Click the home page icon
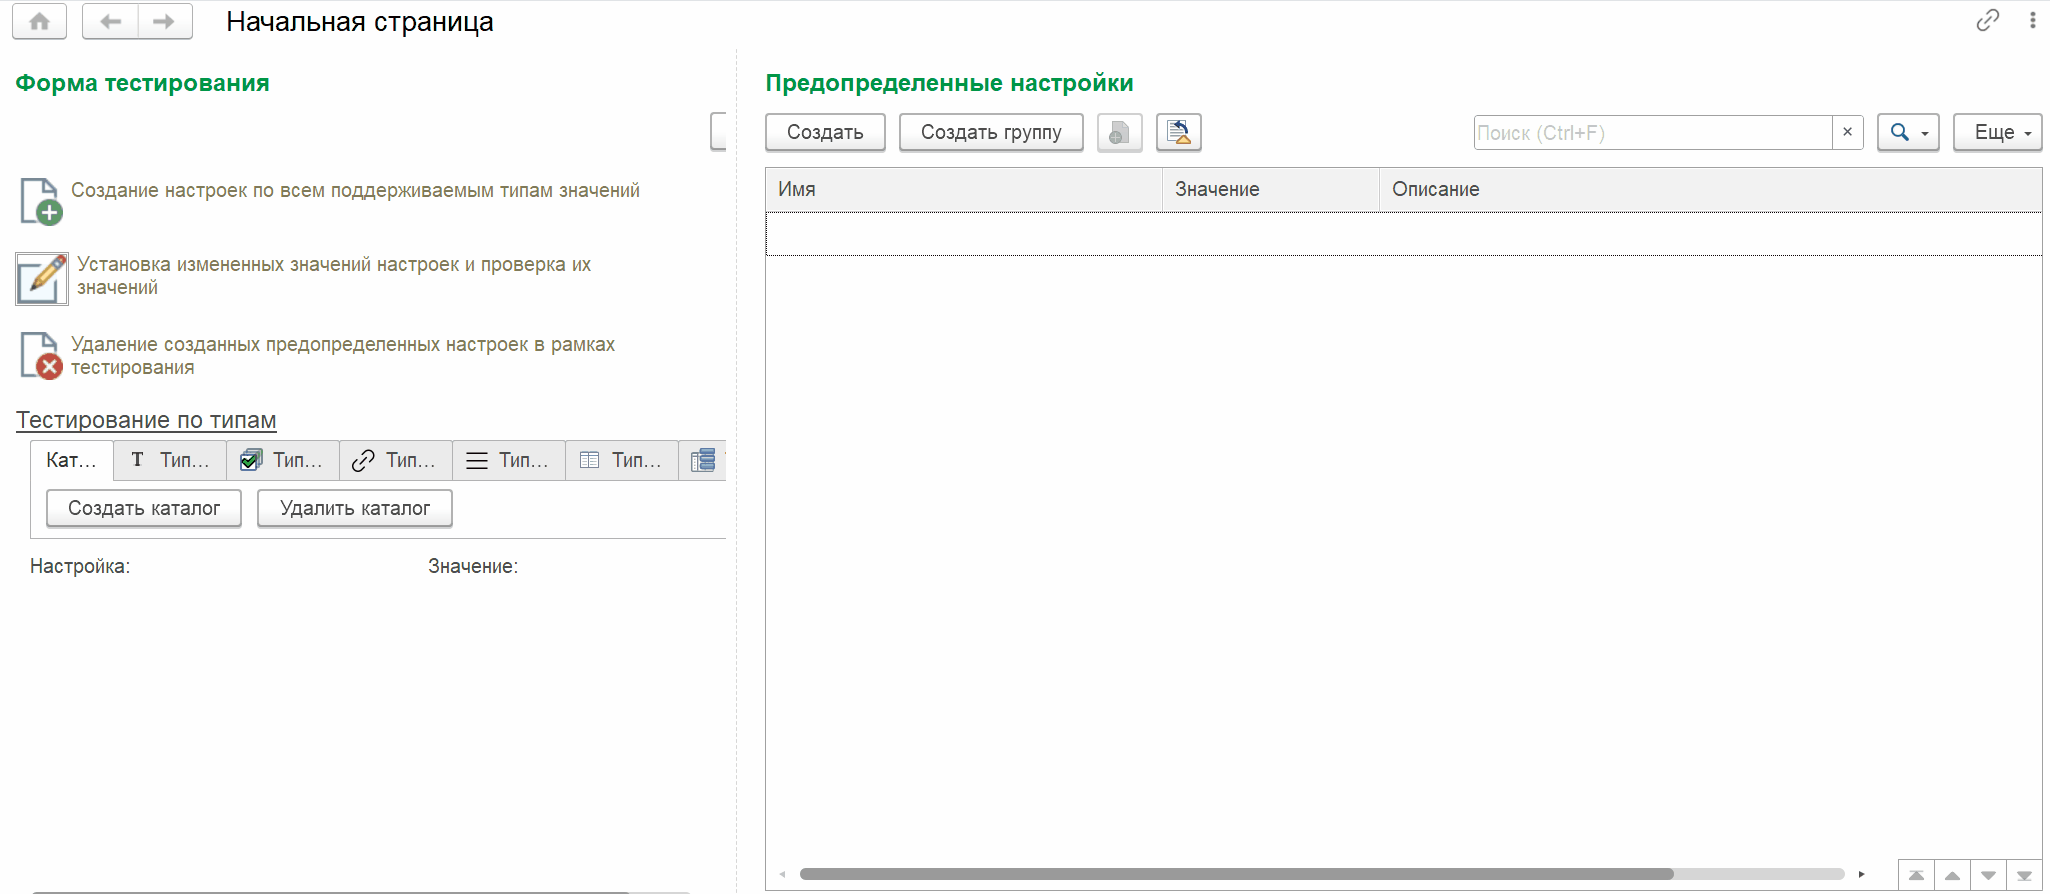 (x=40, y=21)
